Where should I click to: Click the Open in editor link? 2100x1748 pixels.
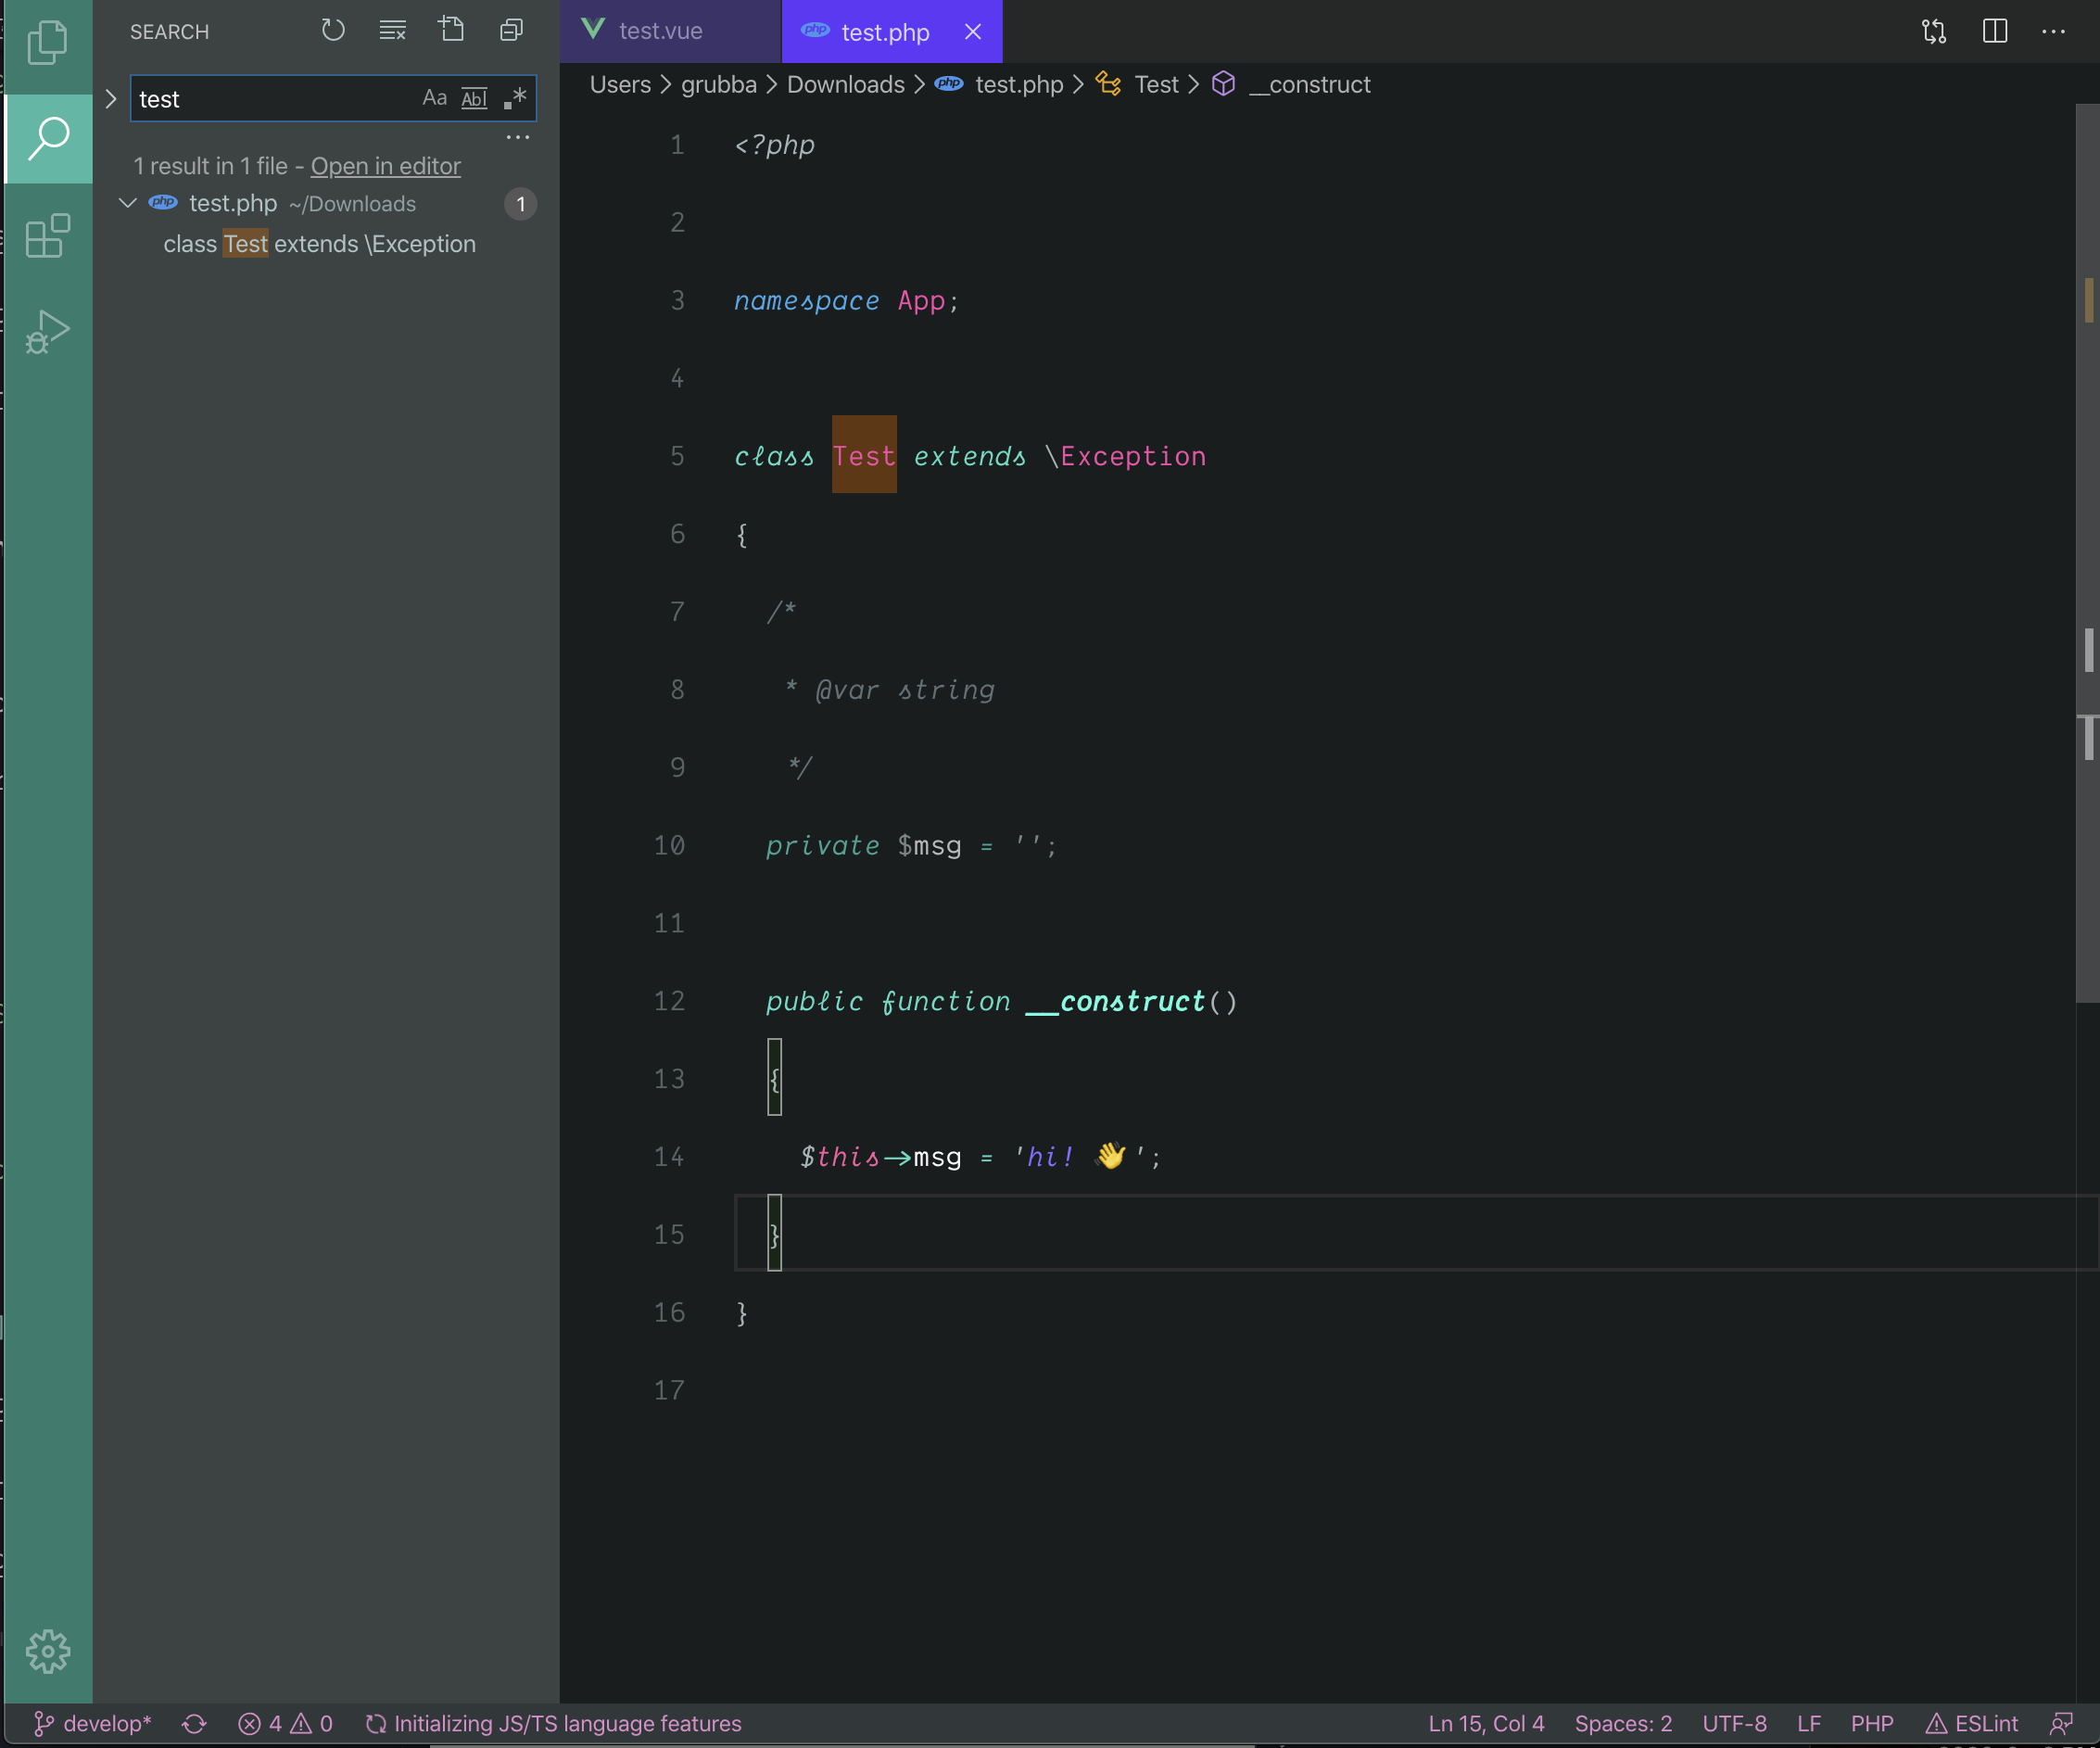pyautogui.click(x=385, y=166)
